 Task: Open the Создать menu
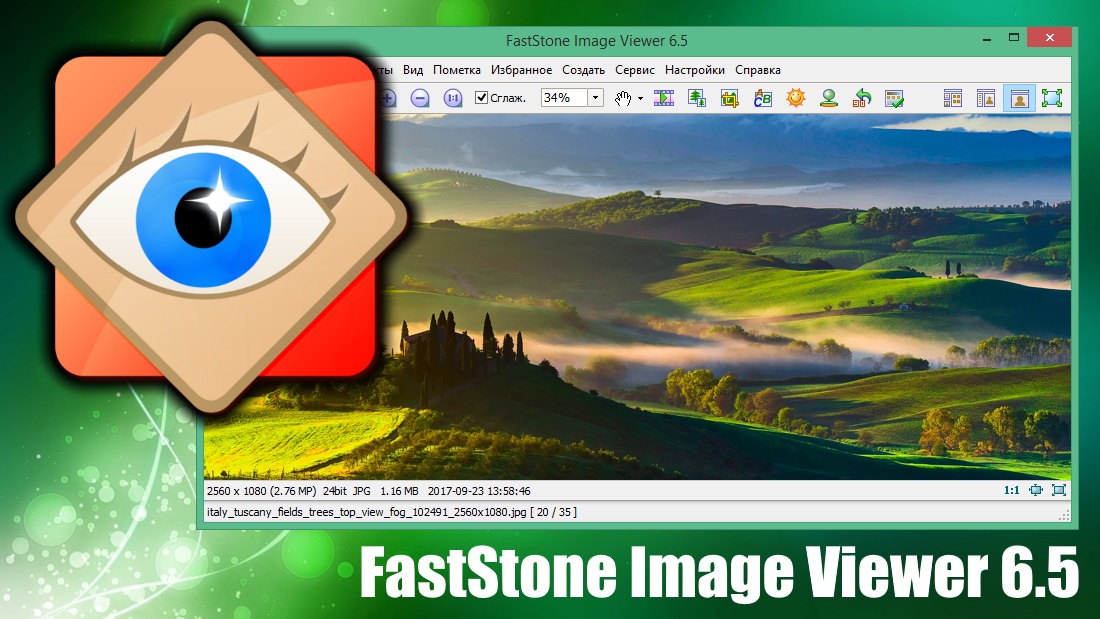(583, 70)
